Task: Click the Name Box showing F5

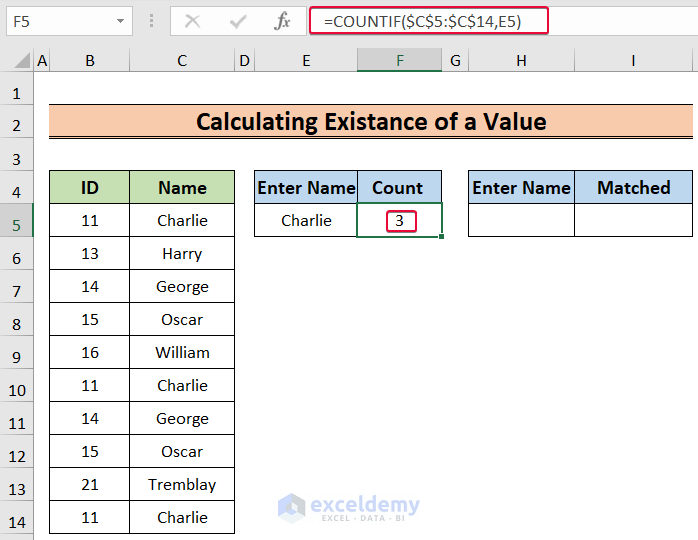Action: coord(69,21)
